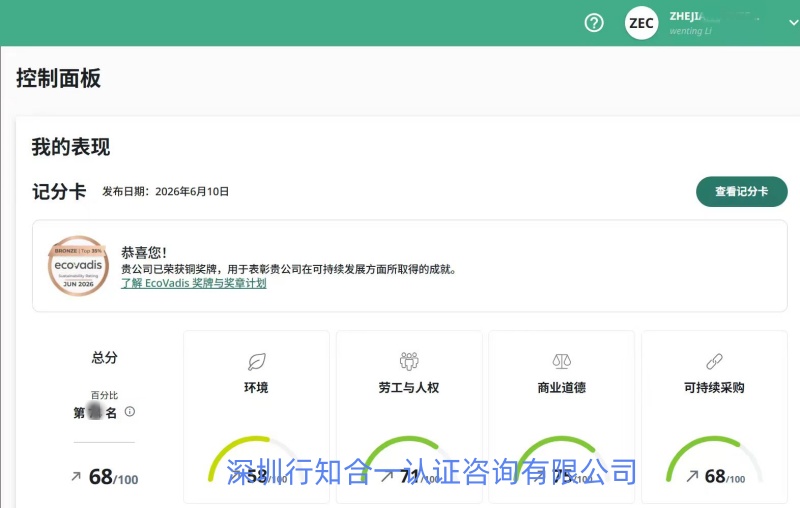Click the percentile info icon

(x=130, y=412)
